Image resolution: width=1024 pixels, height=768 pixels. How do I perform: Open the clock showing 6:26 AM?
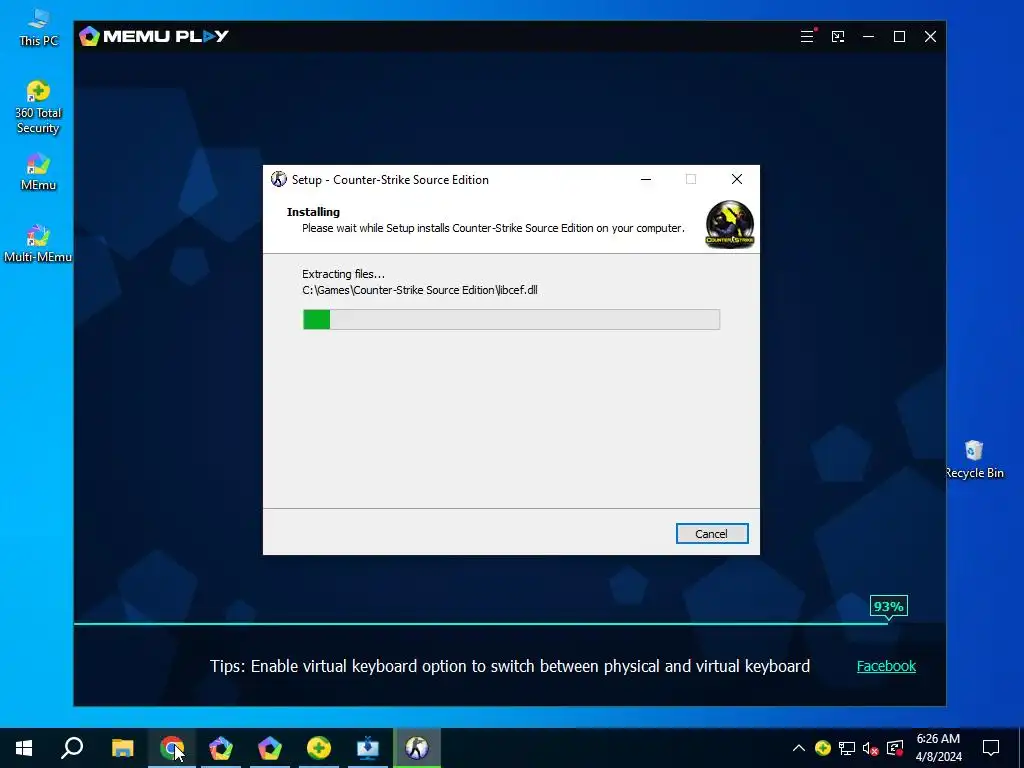pyautogui.click(x=938, y=748)
